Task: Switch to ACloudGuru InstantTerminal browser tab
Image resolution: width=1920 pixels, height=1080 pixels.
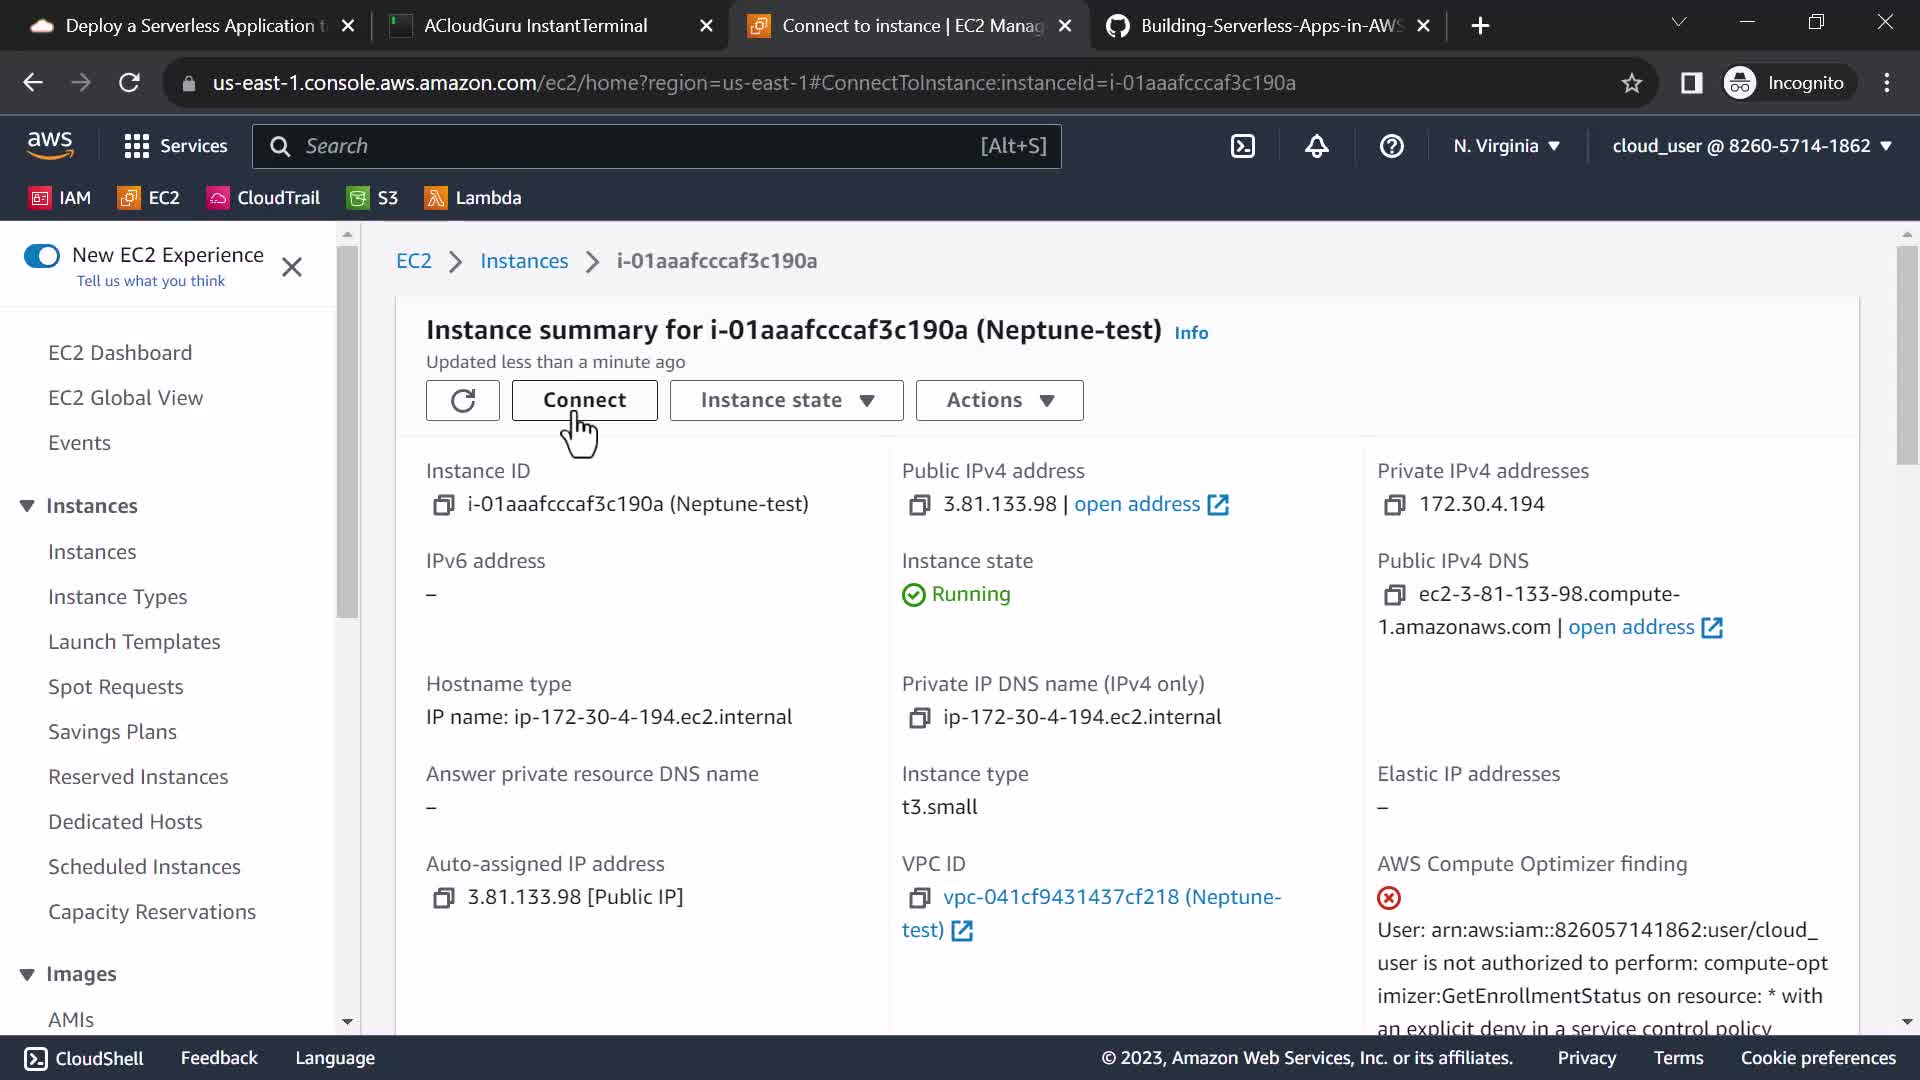Action: pyautogui.click(x=535, y=26)
